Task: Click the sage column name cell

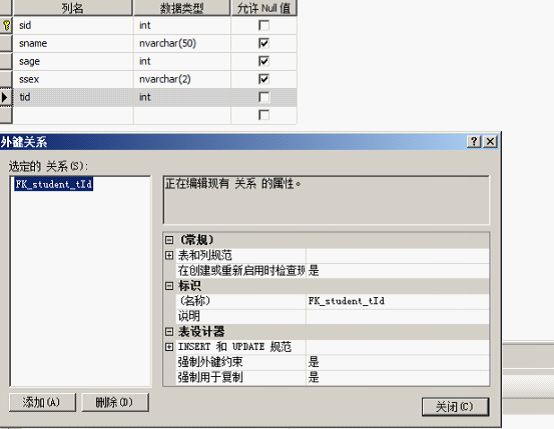Action: [73, 61]
